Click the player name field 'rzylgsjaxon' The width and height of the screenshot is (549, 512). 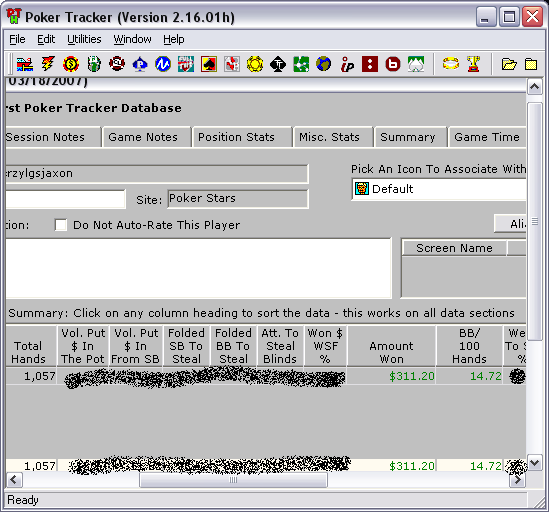point(157,173)
